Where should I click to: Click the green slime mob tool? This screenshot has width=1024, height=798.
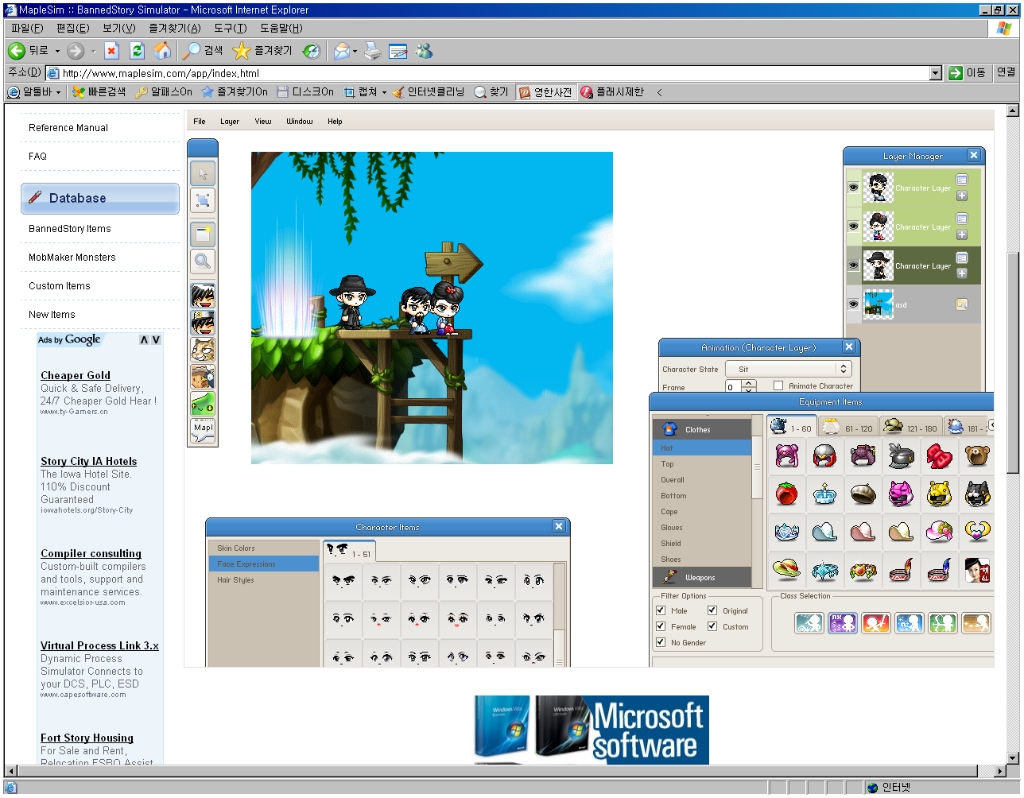coord(203,404)
